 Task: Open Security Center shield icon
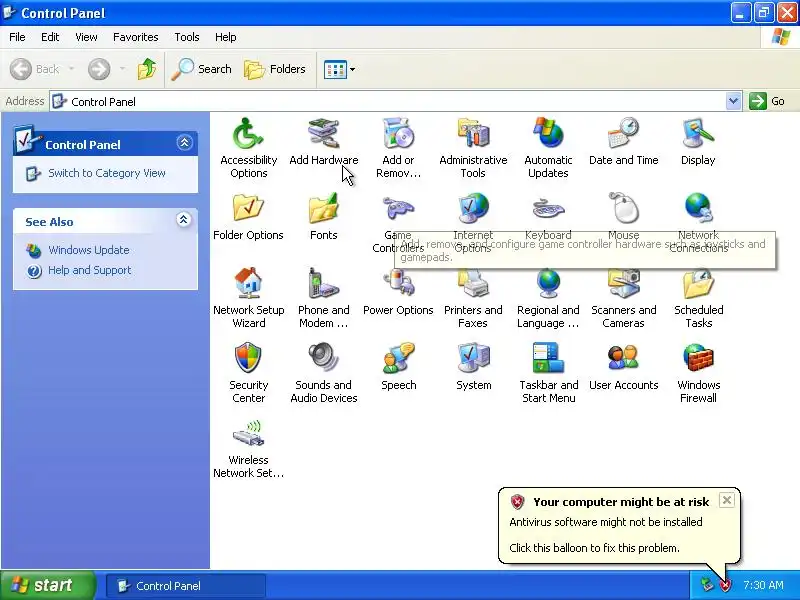point(248,359)
